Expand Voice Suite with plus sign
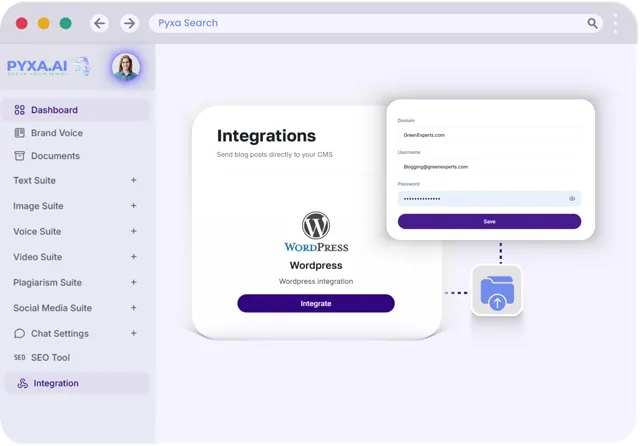Viewport: 640px width, 446px height. pyautogui.click(x=133, y=231)
